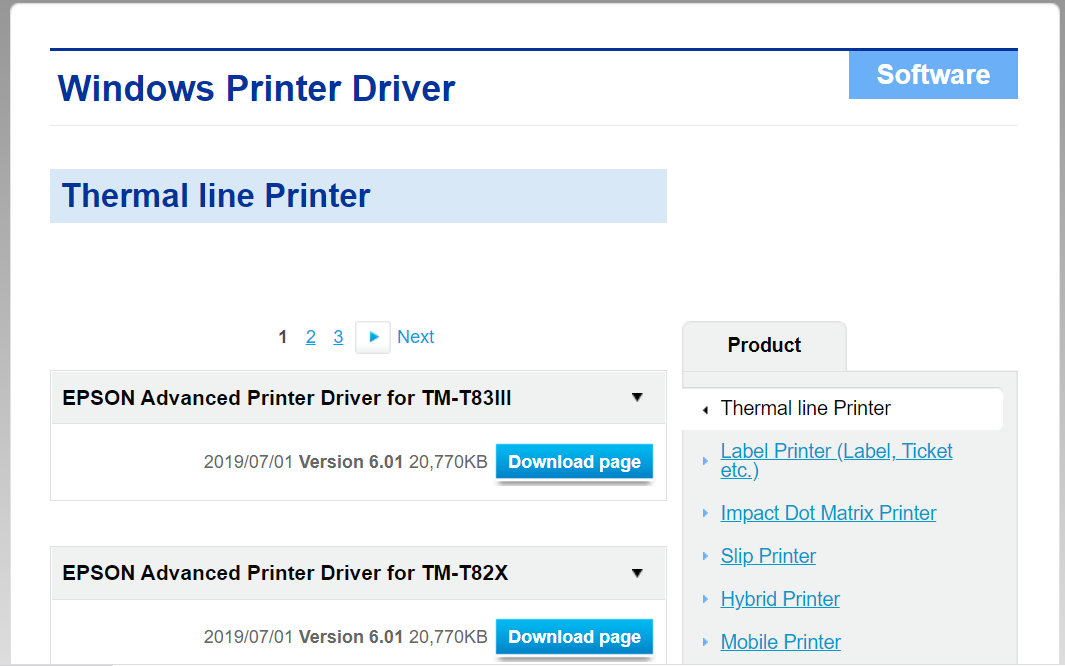Click the Next page arrow icon
1065x666 pixels.
tap(373, 337)
